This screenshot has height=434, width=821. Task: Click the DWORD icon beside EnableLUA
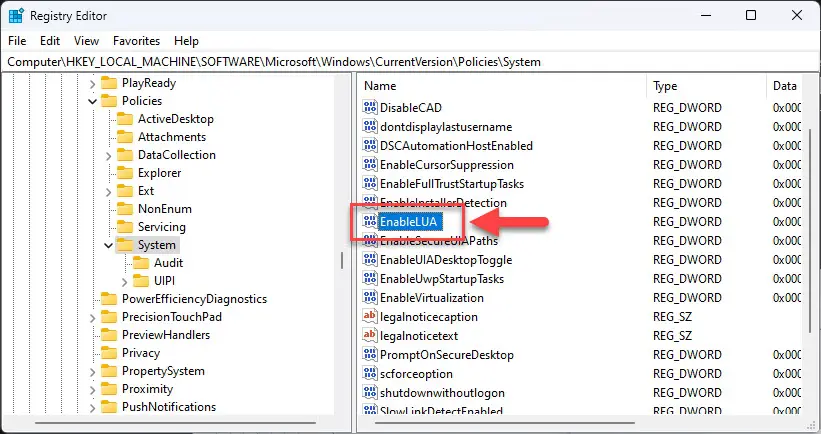pyautogui.click(x=370, y=221)
